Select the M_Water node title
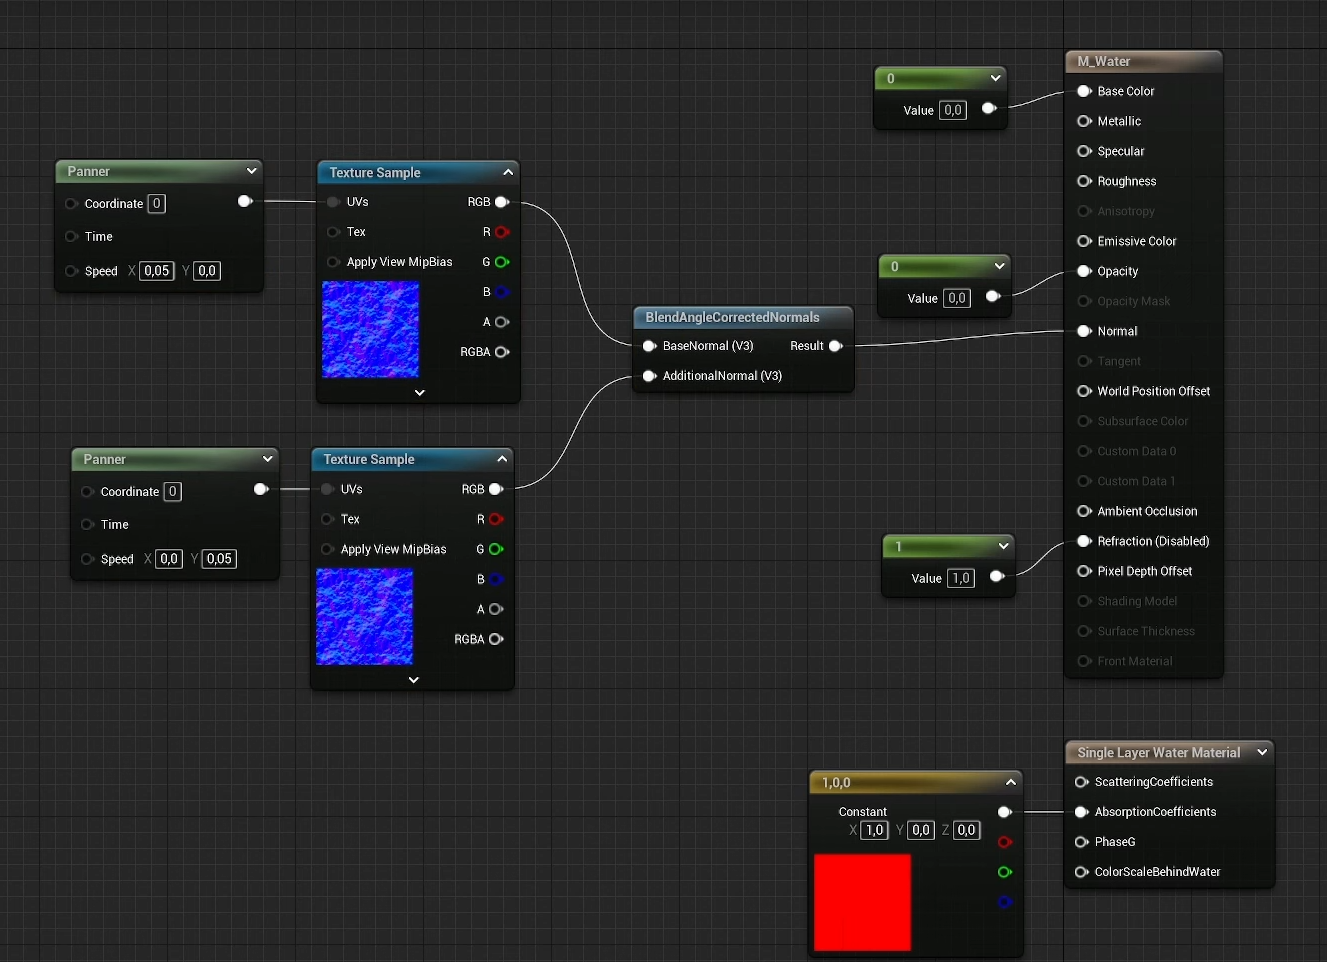 point(1104,61)
